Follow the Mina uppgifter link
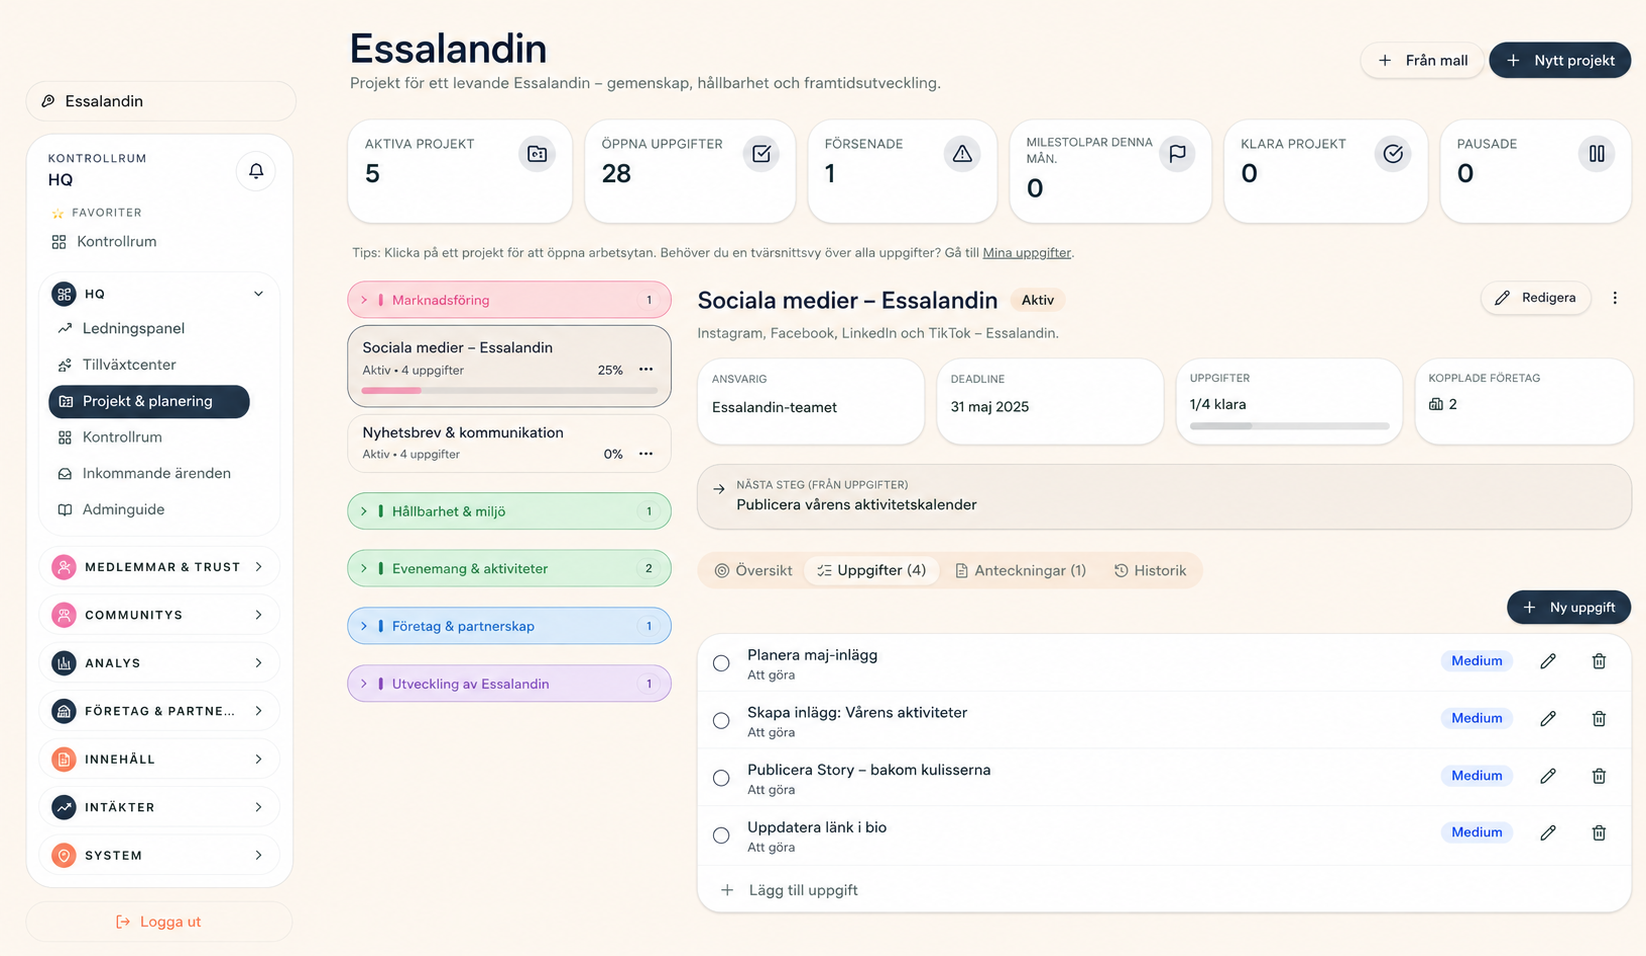This screenshot has width=1646, height=956. coord(1026,253)
